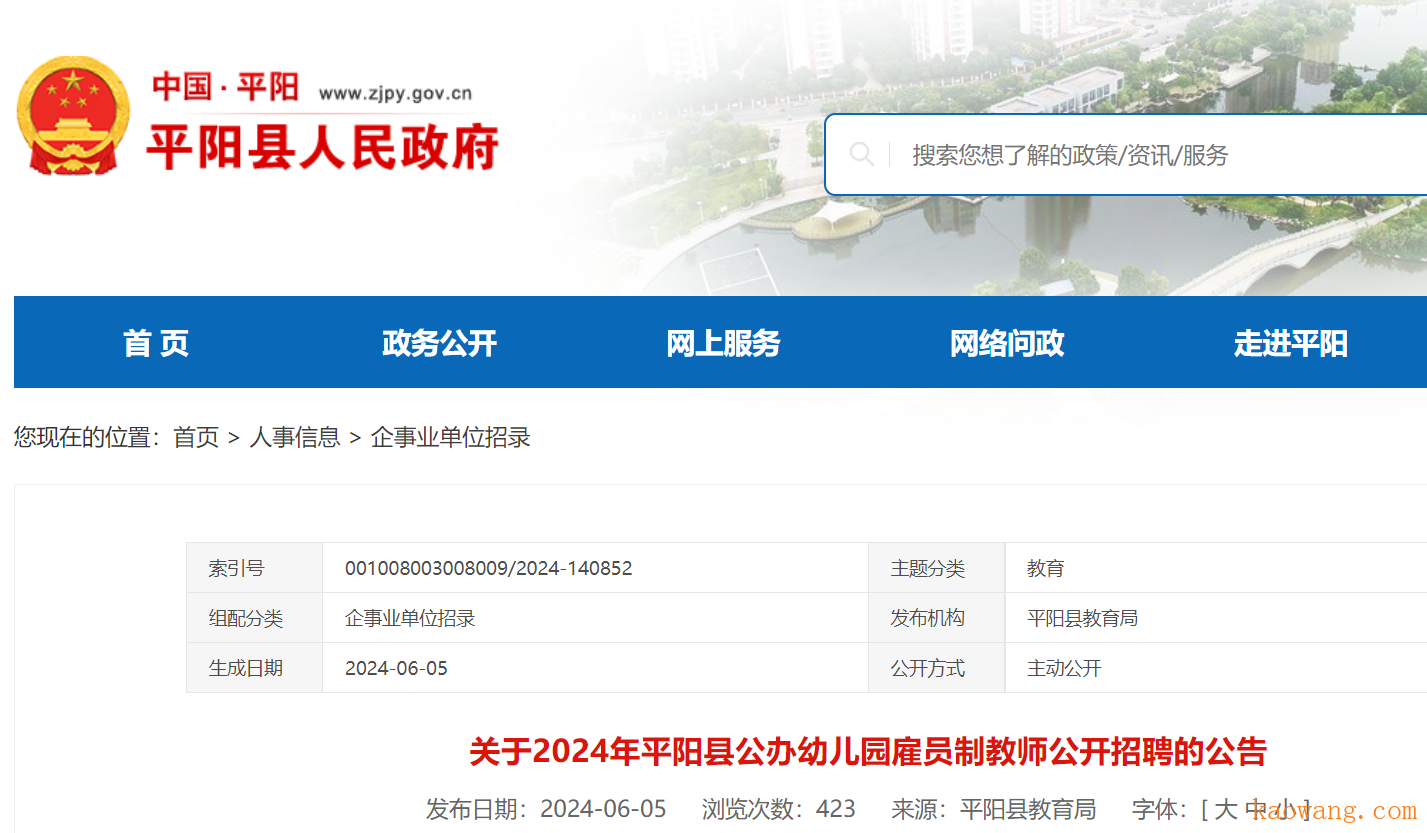The image size is (1427, 833).
Task: Click the 发布机构 label cell
Action: (x=937, y=618)
